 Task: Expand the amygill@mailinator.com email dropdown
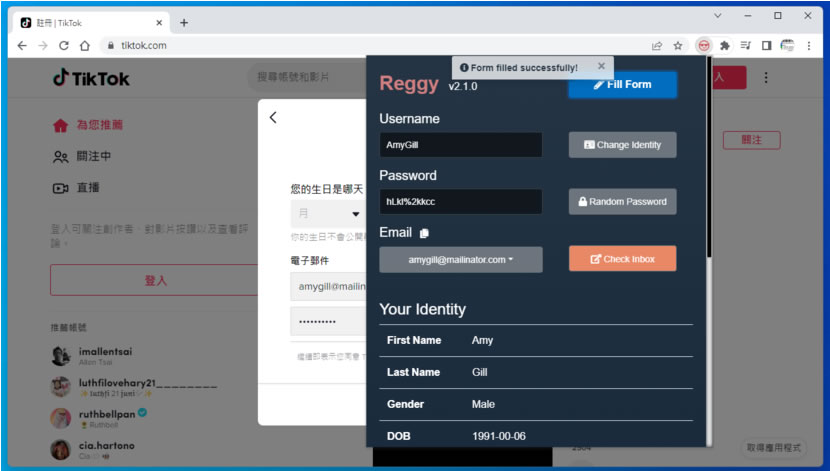tap(461, 259)
